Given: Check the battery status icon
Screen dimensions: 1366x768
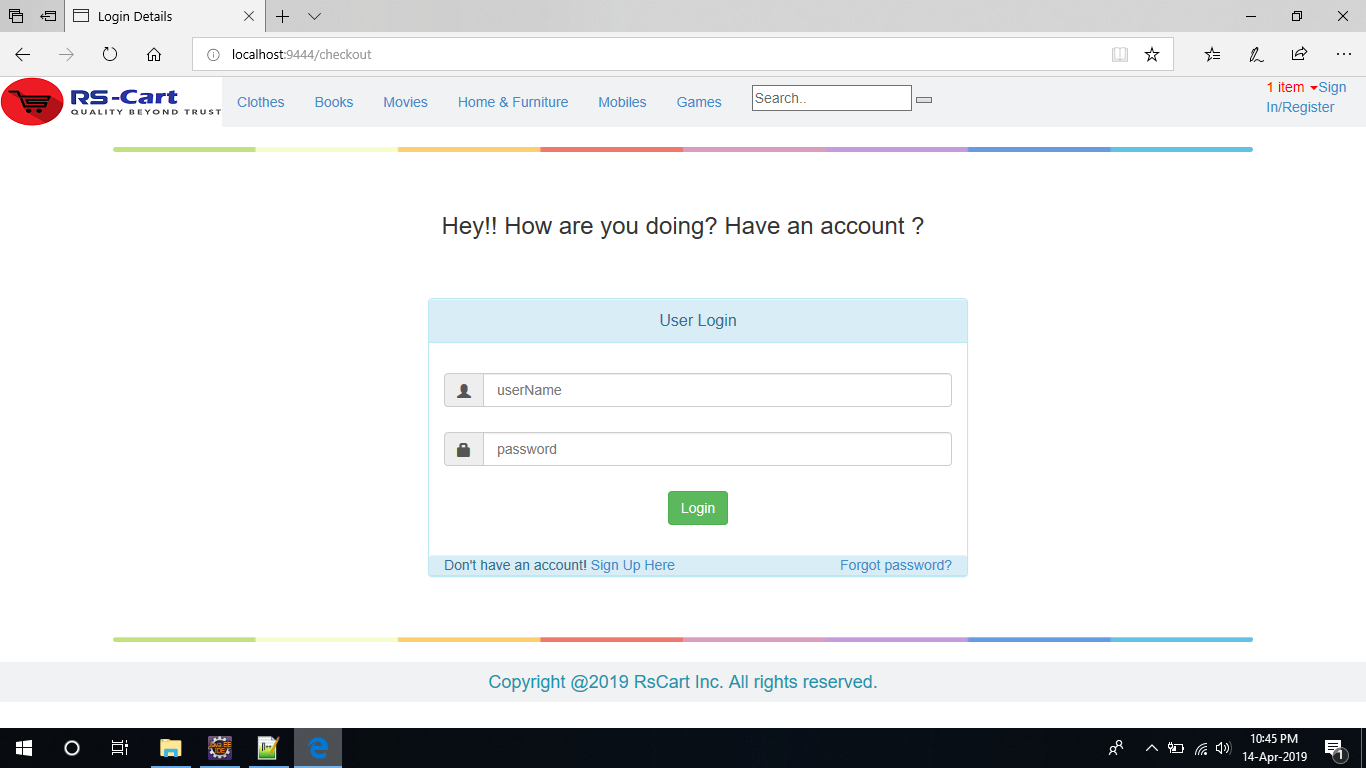Looking at the screenshot, I should 1176,748.
